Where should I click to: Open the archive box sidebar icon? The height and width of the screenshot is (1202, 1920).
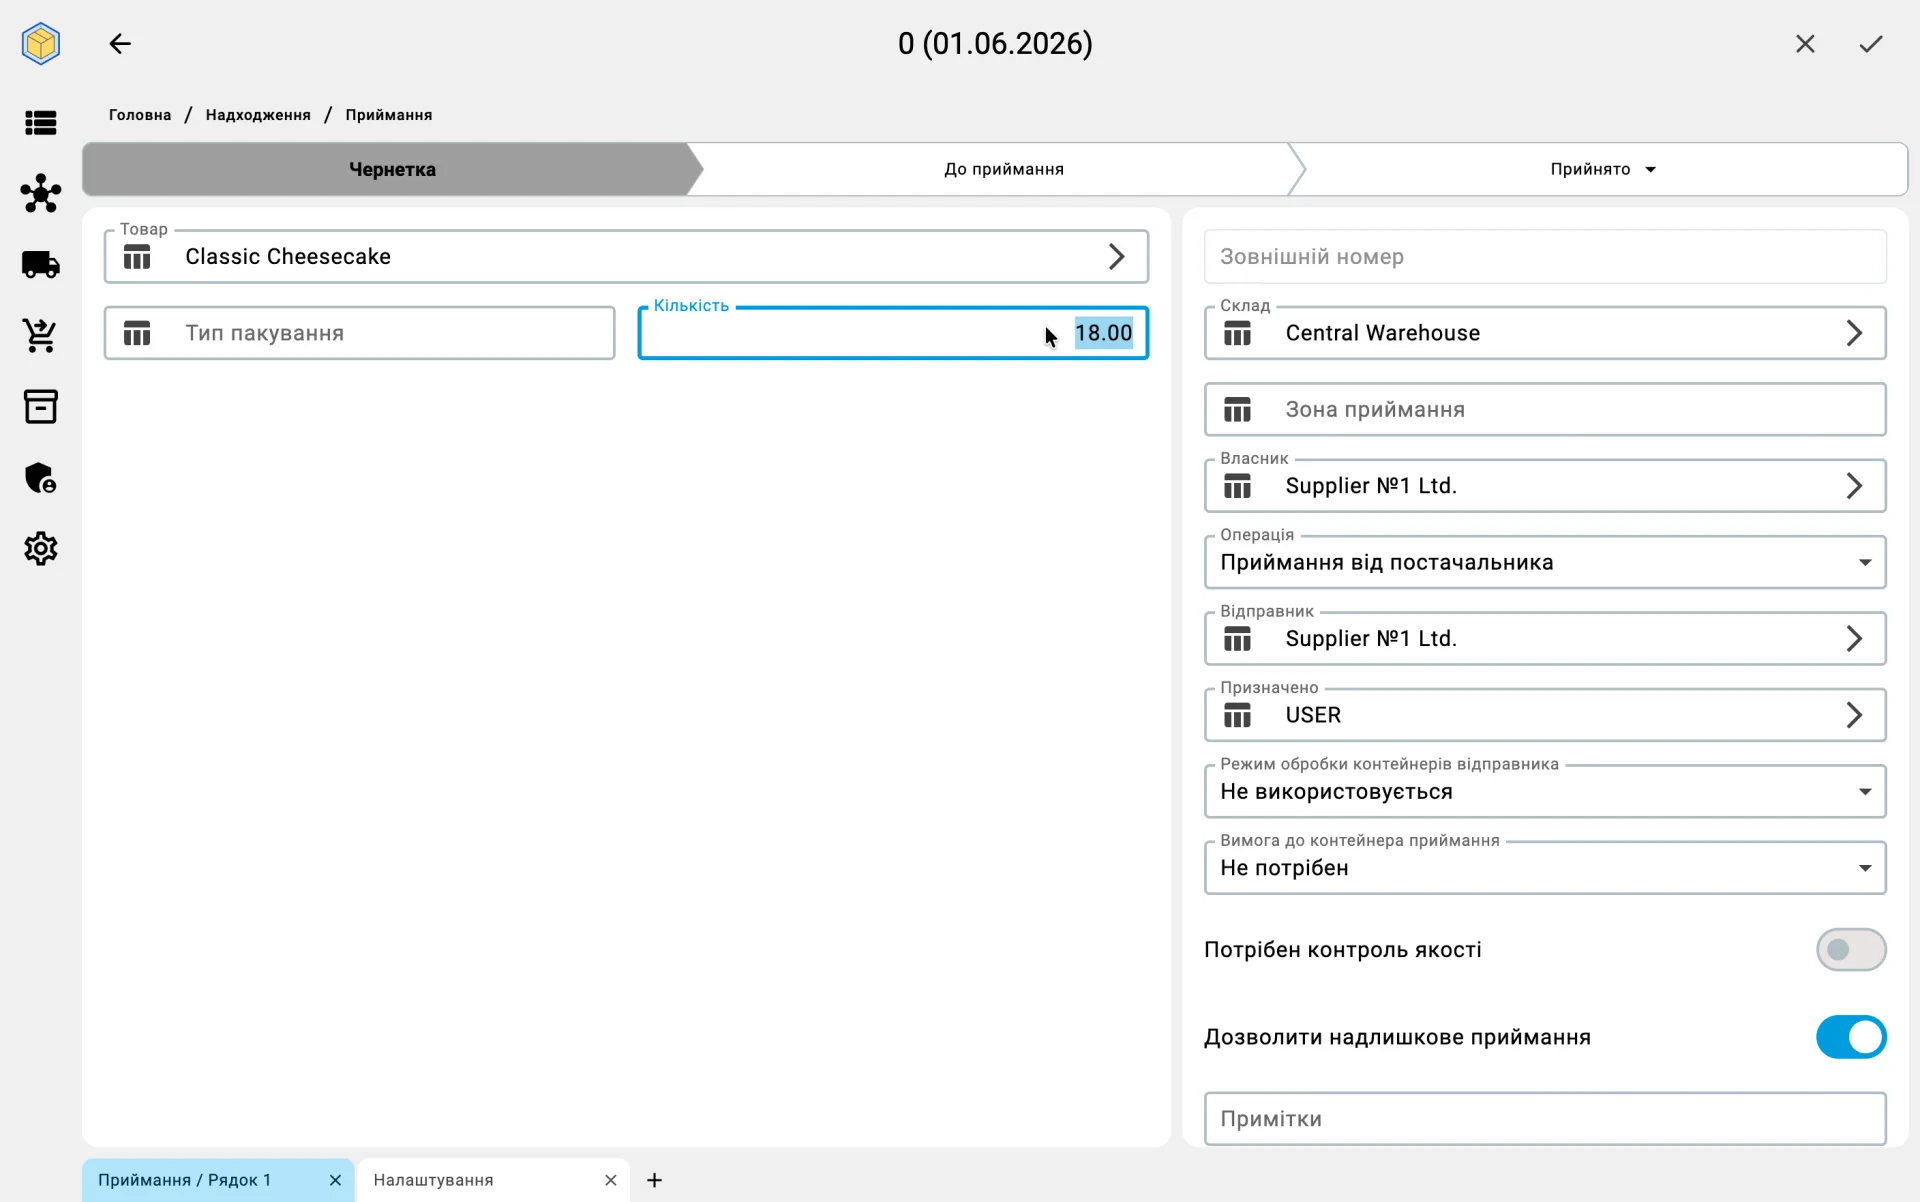click(41, 407)
